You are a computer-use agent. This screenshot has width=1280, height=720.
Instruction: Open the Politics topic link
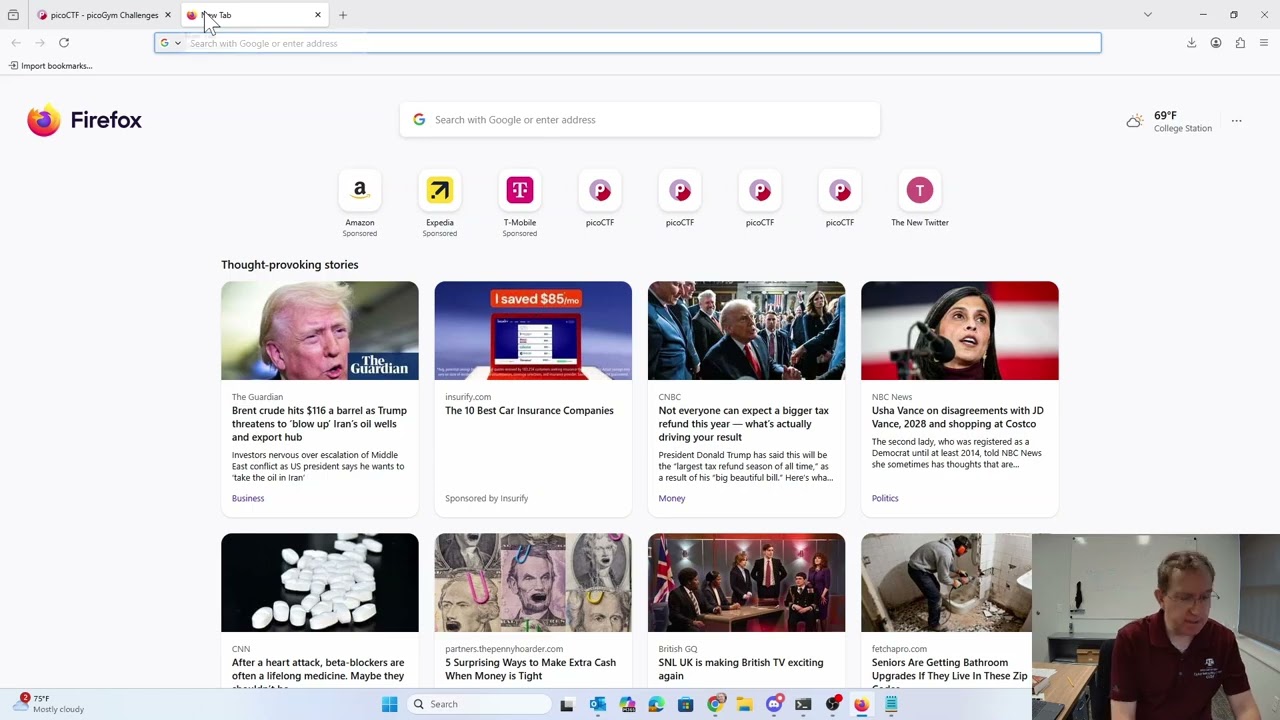pos(885,498)
